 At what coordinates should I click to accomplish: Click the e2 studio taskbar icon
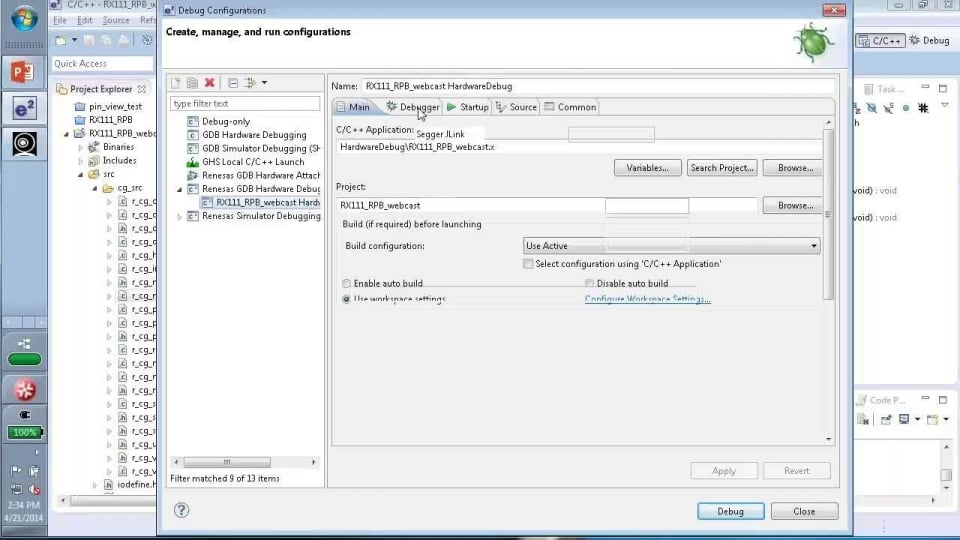[x=24, y=108]
